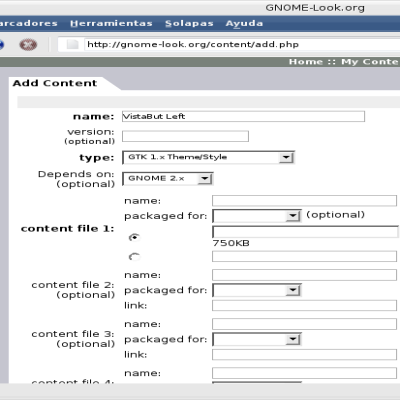Open the type dropdown showing GTK 1.x Theme/Style
The height and width of the screenshot is (400, 400).
coord(208,157)
